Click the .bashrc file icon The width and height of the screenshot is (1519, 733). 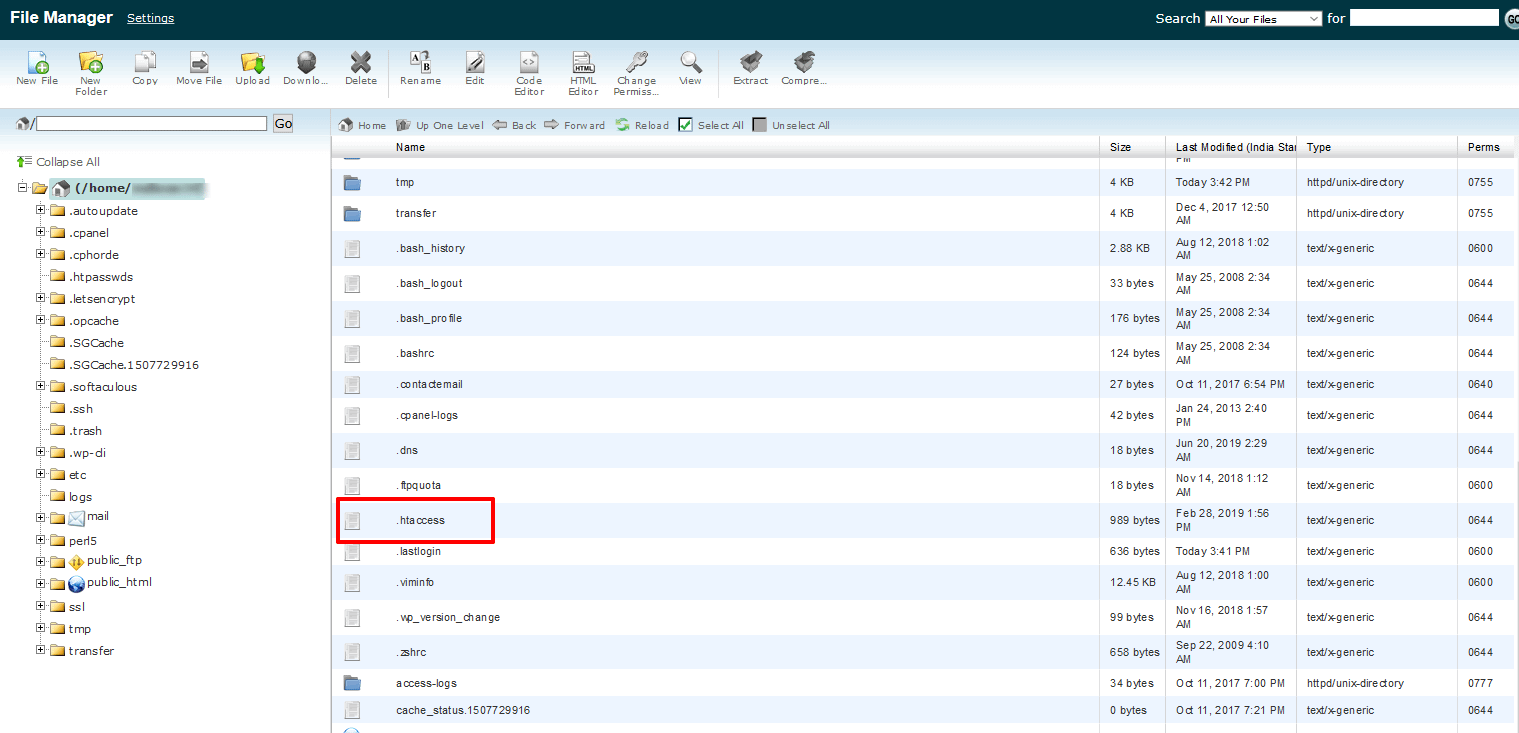tap(352, 353)
